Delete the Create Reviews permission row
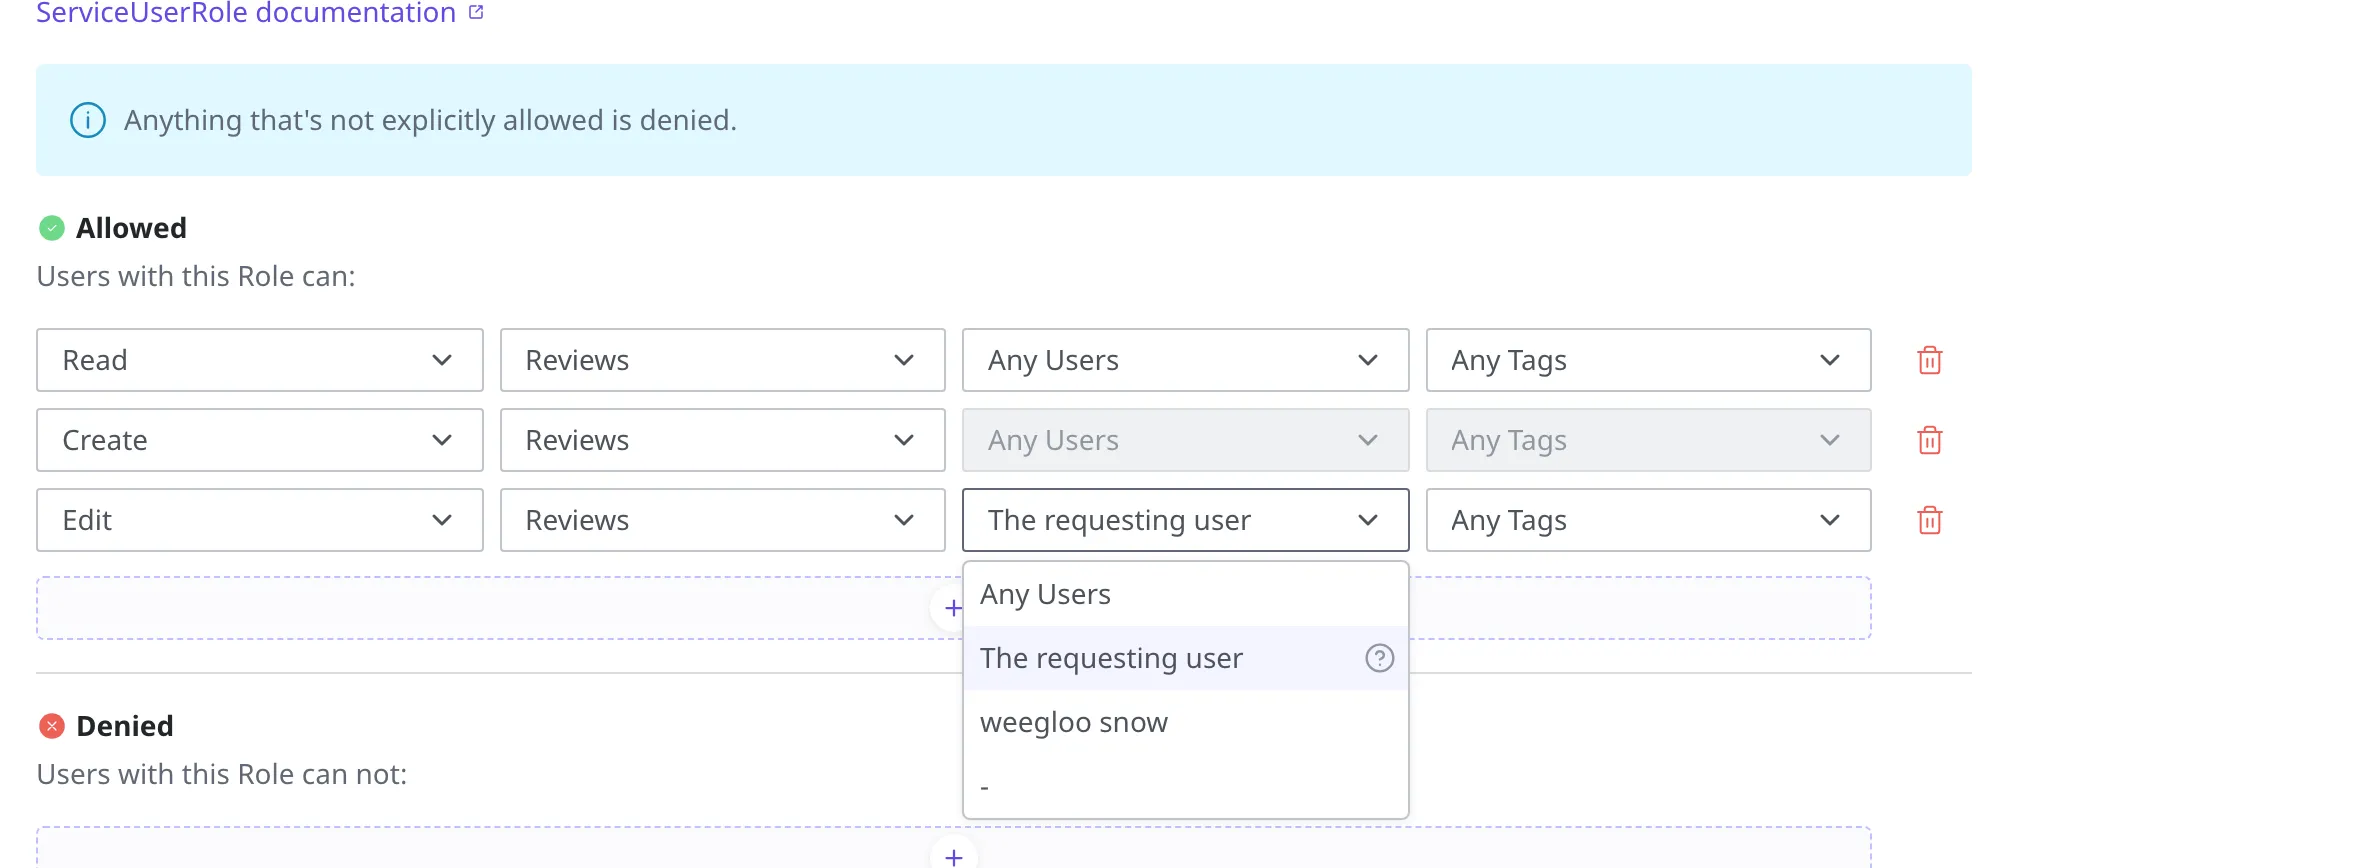This screenshot has width=2356, height=868. point(1929,440)
